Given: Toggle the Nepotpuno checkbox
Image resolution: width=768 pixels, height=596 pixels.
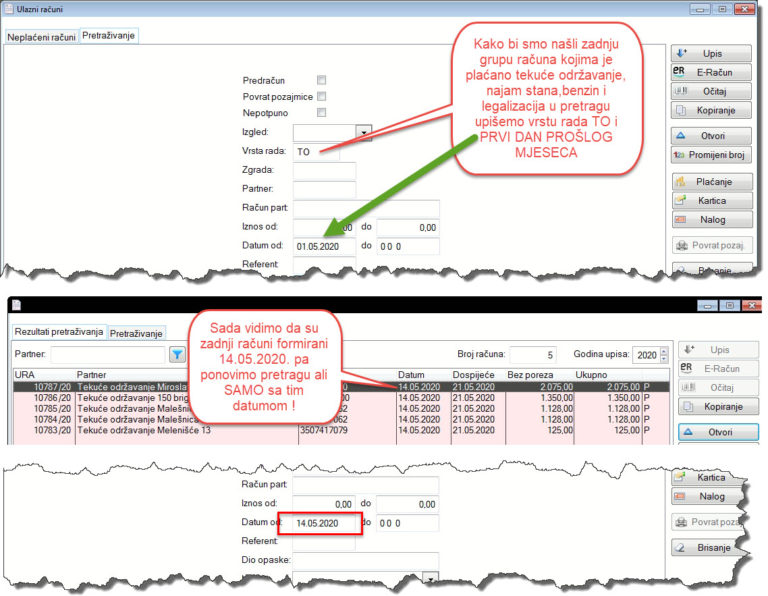Looking at the screenshot, I should coord(321,114).
